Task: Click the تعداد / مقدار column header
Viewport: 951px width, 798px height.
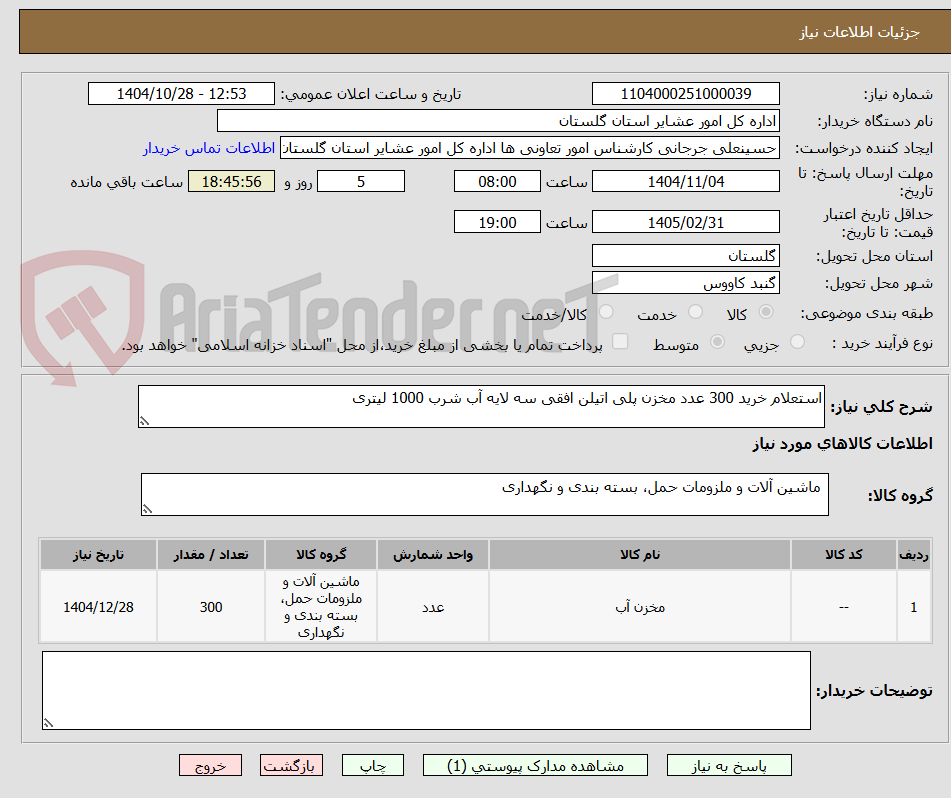Action: point(211,555)
